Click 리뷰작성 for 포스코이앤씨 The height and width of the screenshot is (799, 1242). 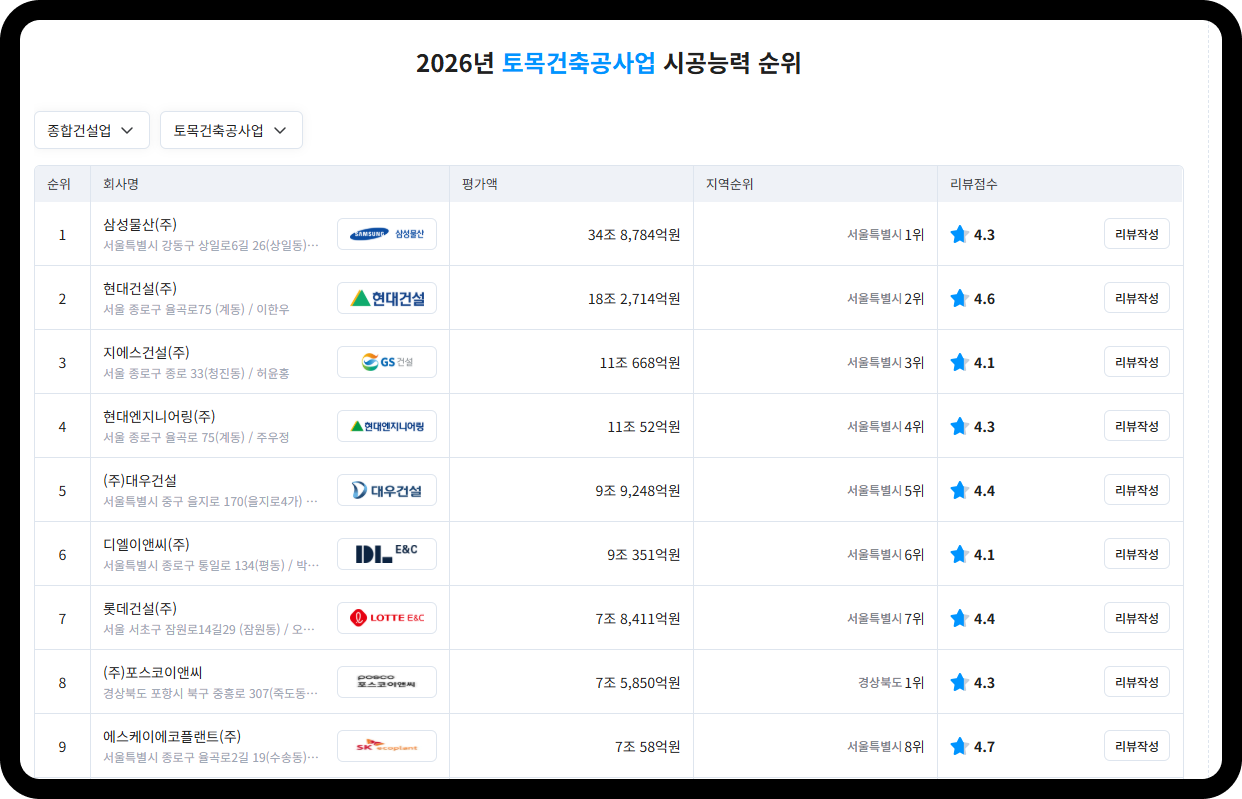[x=1137, y=682]
